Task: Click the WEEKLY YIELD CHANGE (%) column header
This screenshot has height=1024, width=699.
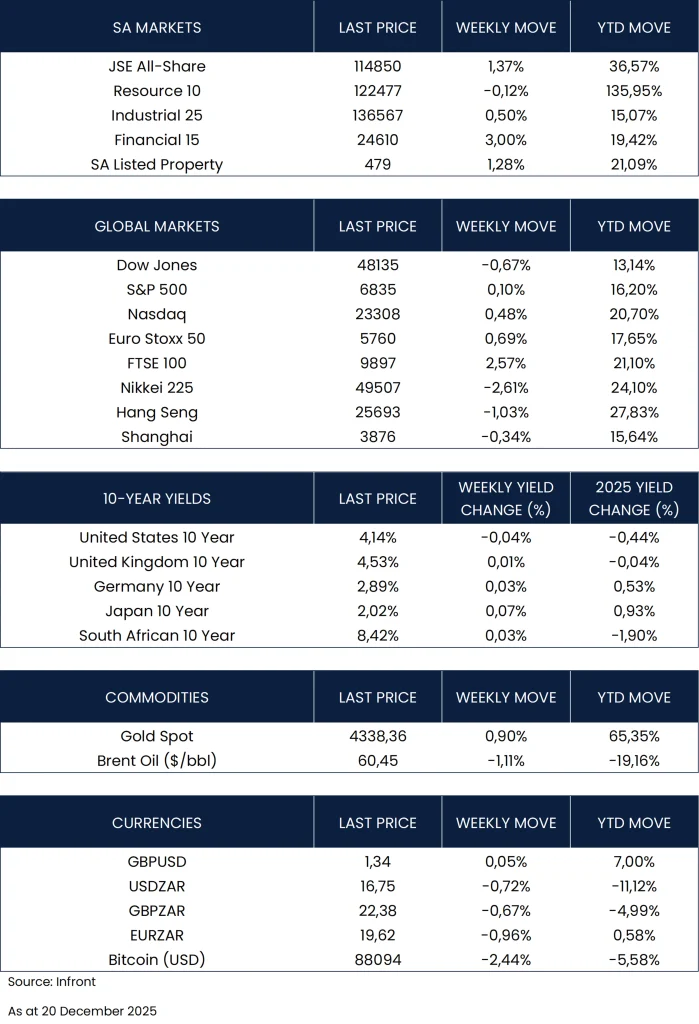Action: [506, 498]
